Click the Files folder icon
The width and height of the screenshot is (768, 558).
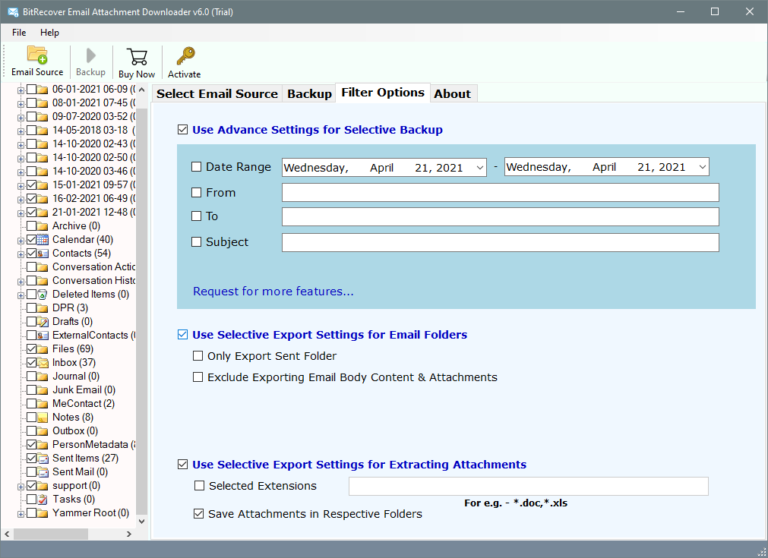coord(43,349)
